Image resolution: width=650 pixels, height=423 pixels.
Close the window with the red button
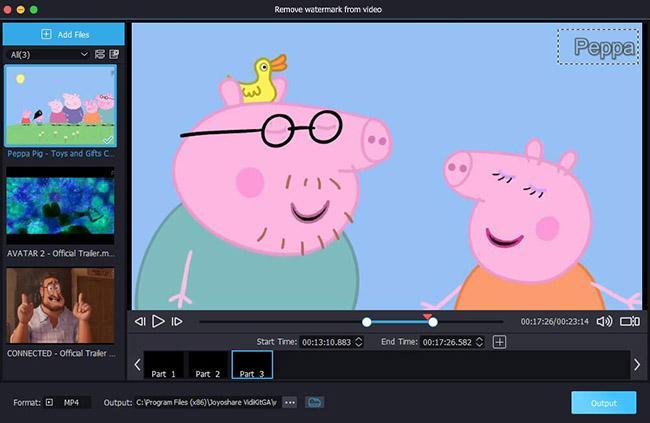[x=7, y=10]
